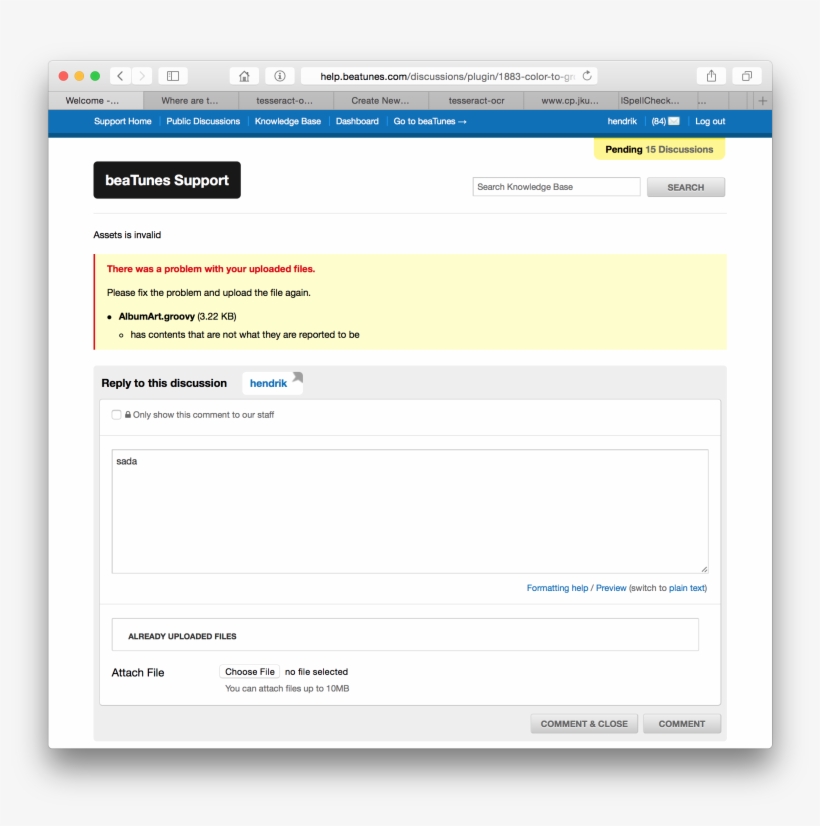This screenshot has height=826, width=820.
Task: Switch to the 'www.cp.jku...' tab
Action: [570, 101]
